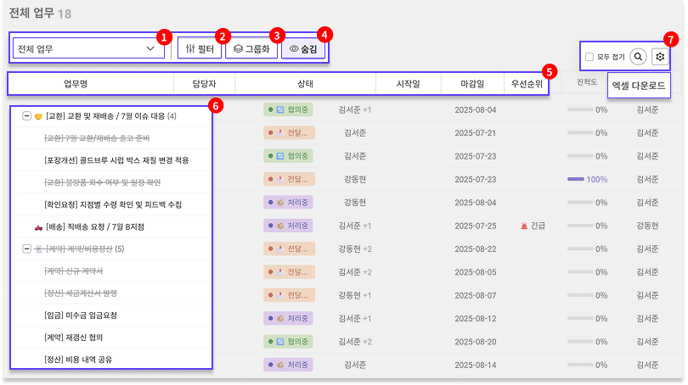This screenshot has width=688, height=385.
Task: Click the due date 2025-08-20
Action: tap(475, 342)
